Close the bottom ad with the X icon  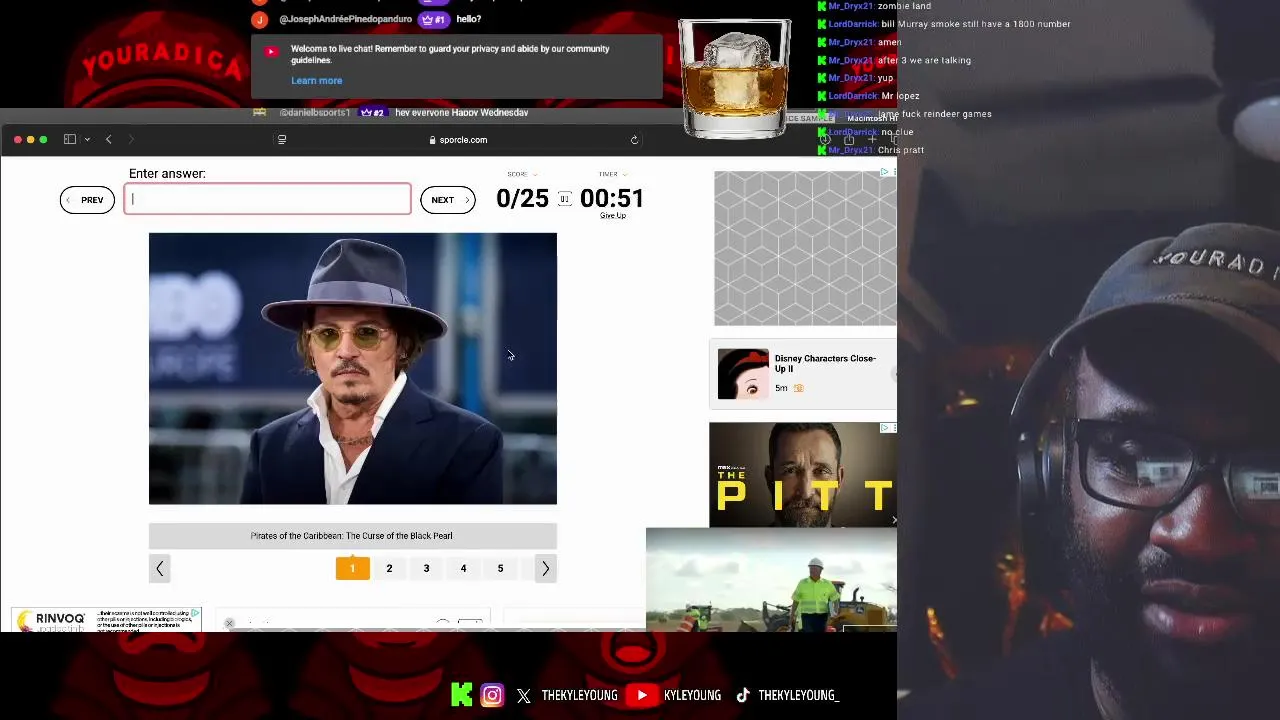(x=229, y=624)
